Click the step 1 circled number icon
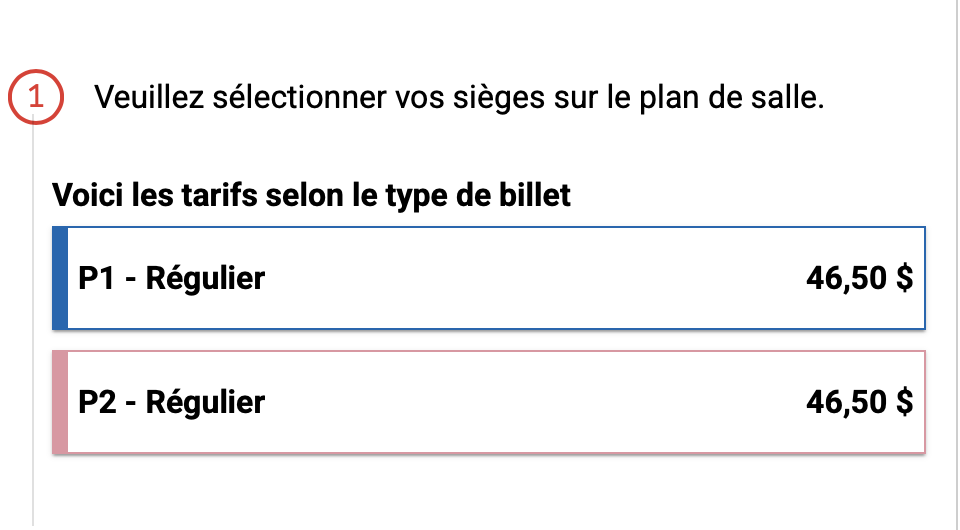Viewport: 960px width, 530px height. [36, 98]
